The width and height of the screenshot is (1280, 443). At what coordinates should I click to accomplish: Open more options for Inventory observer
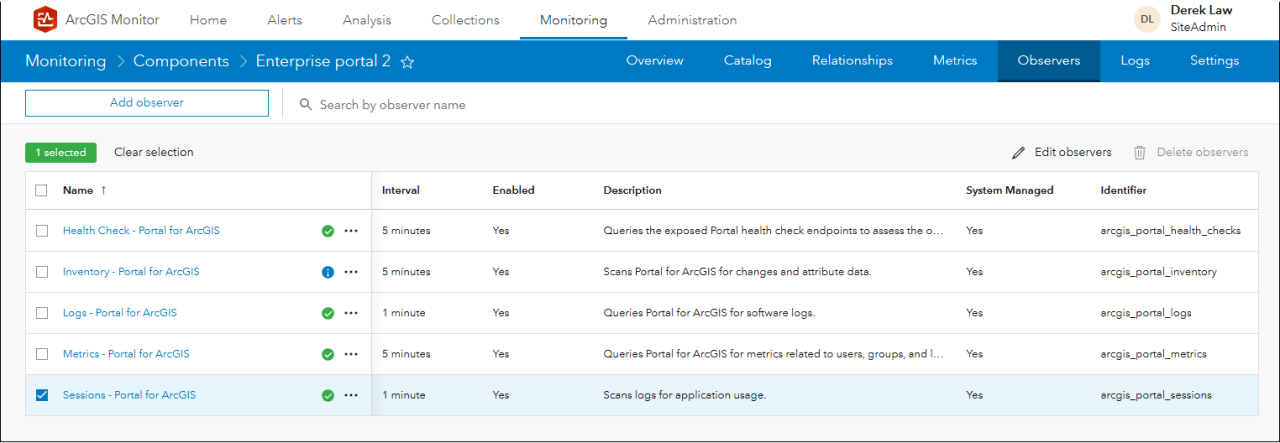pyautogui.click(x=351, y=272)
